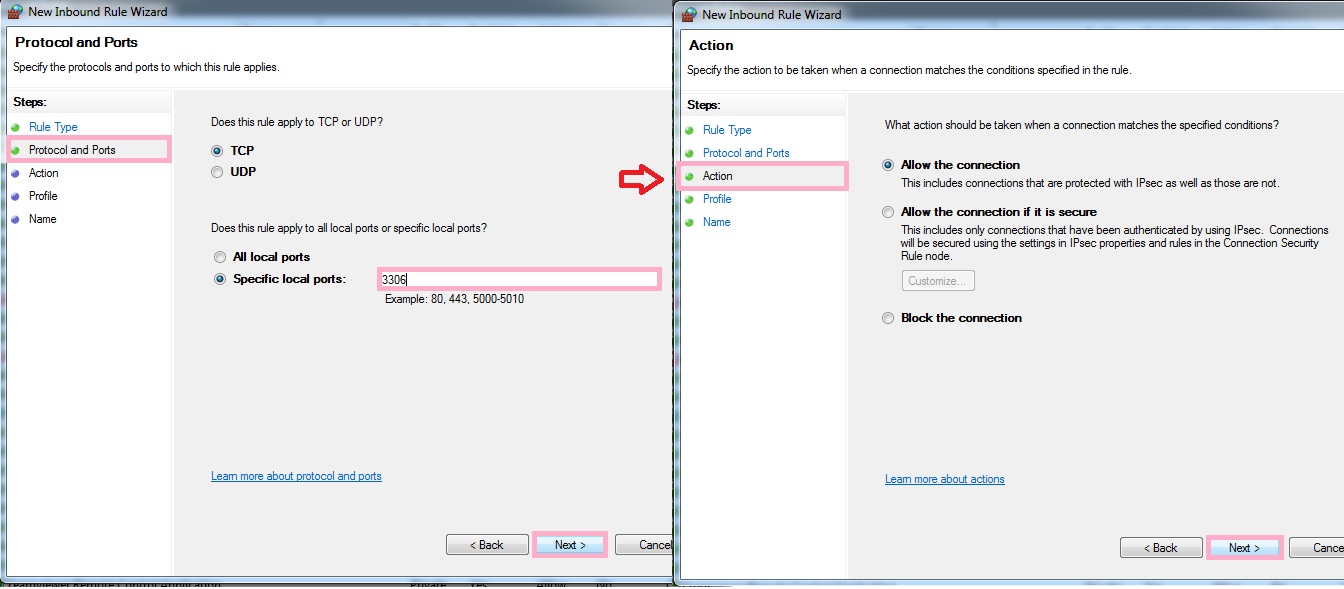
Task: Open Learn more about protocol and ports link
Action: click(x=296, y=476)
